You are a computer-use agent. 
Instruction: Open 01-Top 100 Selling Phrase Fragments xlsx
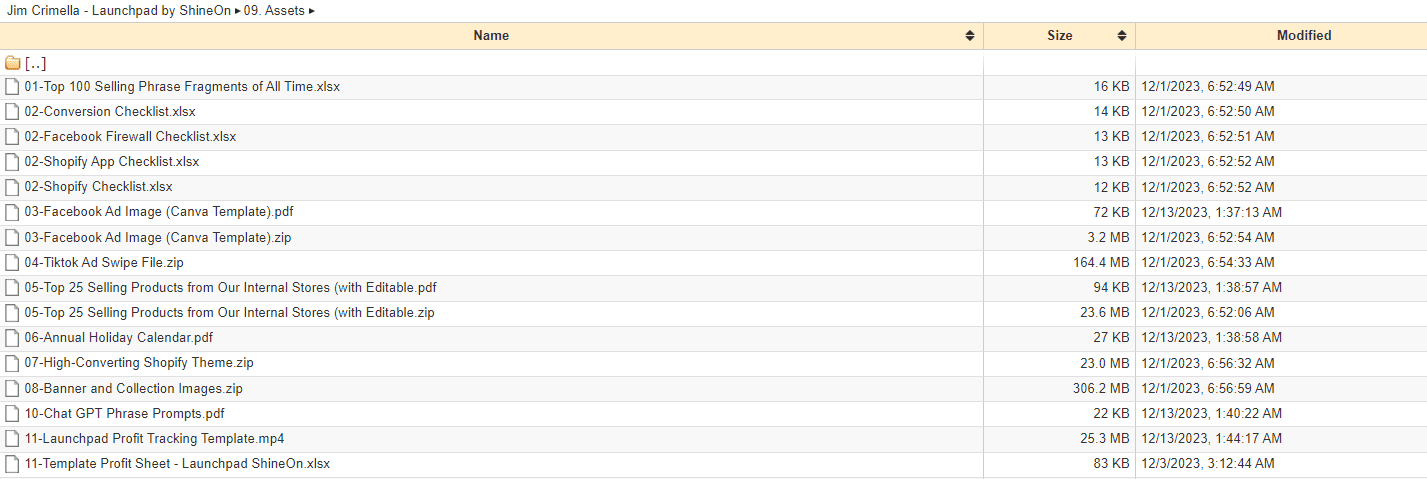pos(182,87)
